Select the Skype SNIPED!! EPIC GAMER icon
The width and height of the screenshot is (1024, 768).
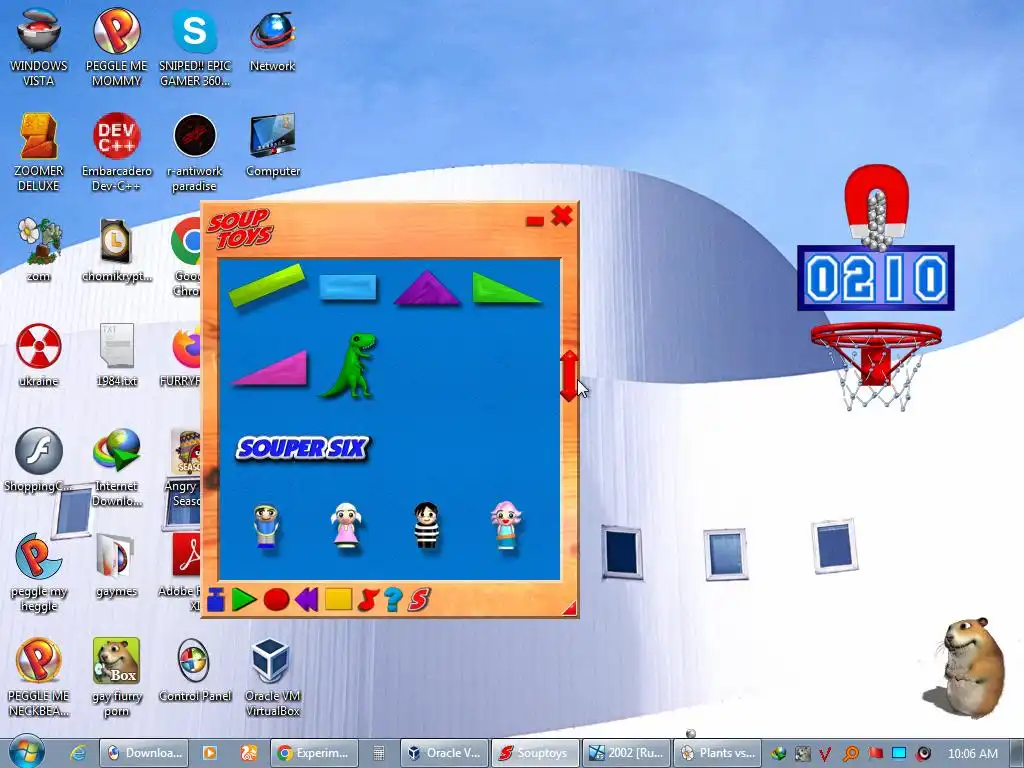coord(195,47)
